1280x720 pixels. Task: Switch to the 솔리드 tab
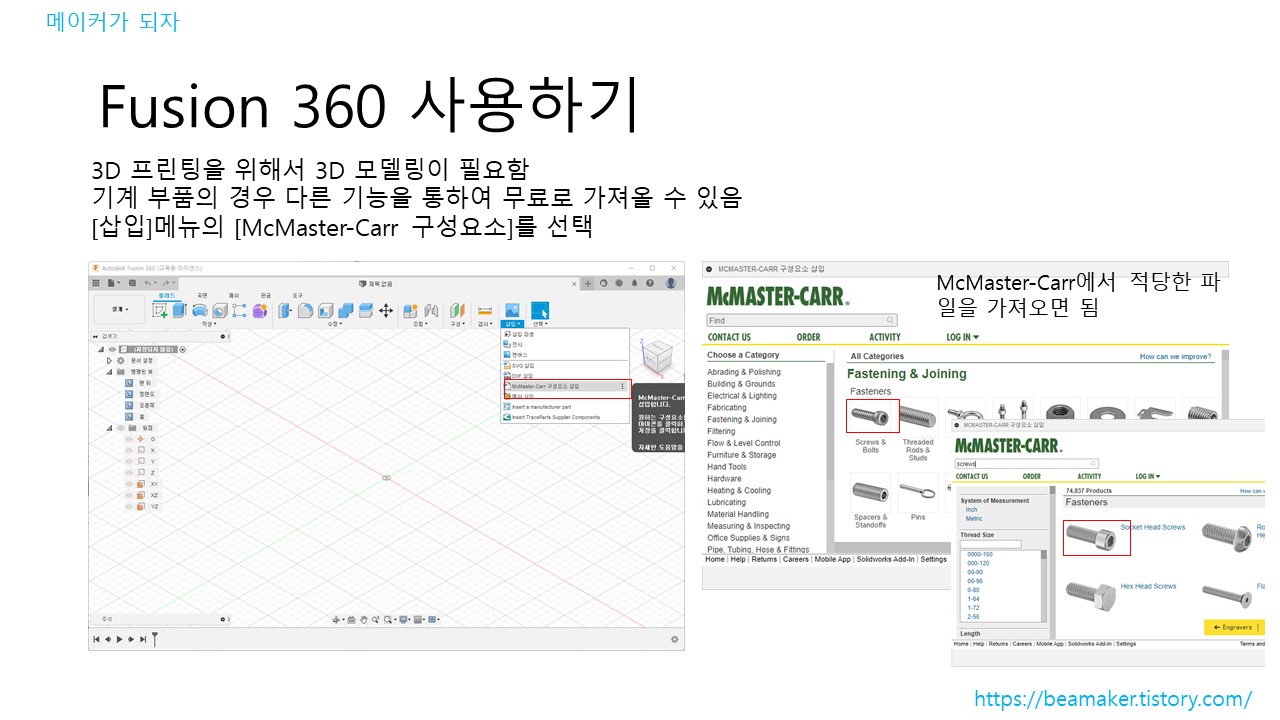click(169, 296)
